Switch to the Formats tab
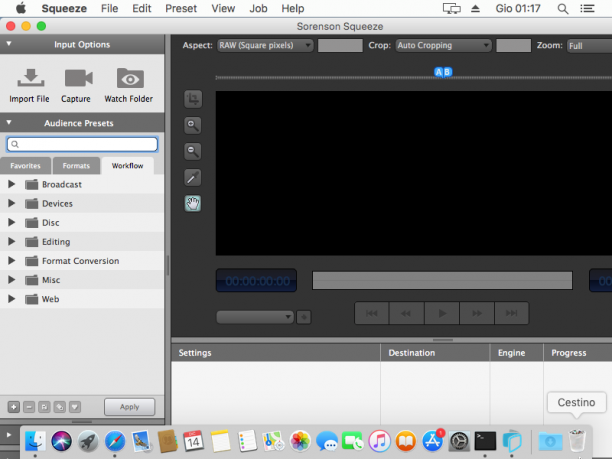 (76, 165)
